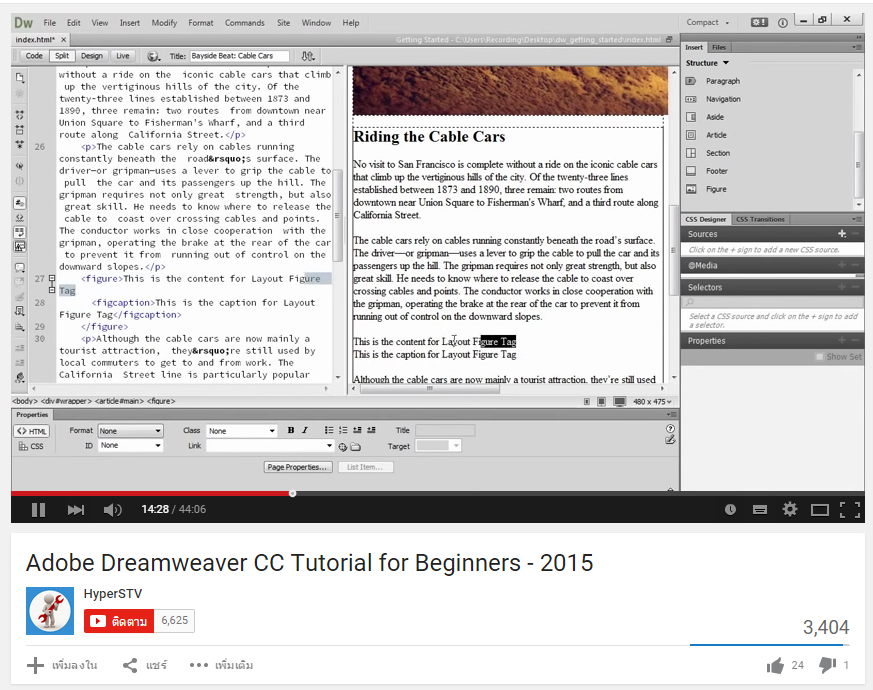Open the Format dropdown
The height and width of the screenshot is (690, 873).
click(130, 430)
